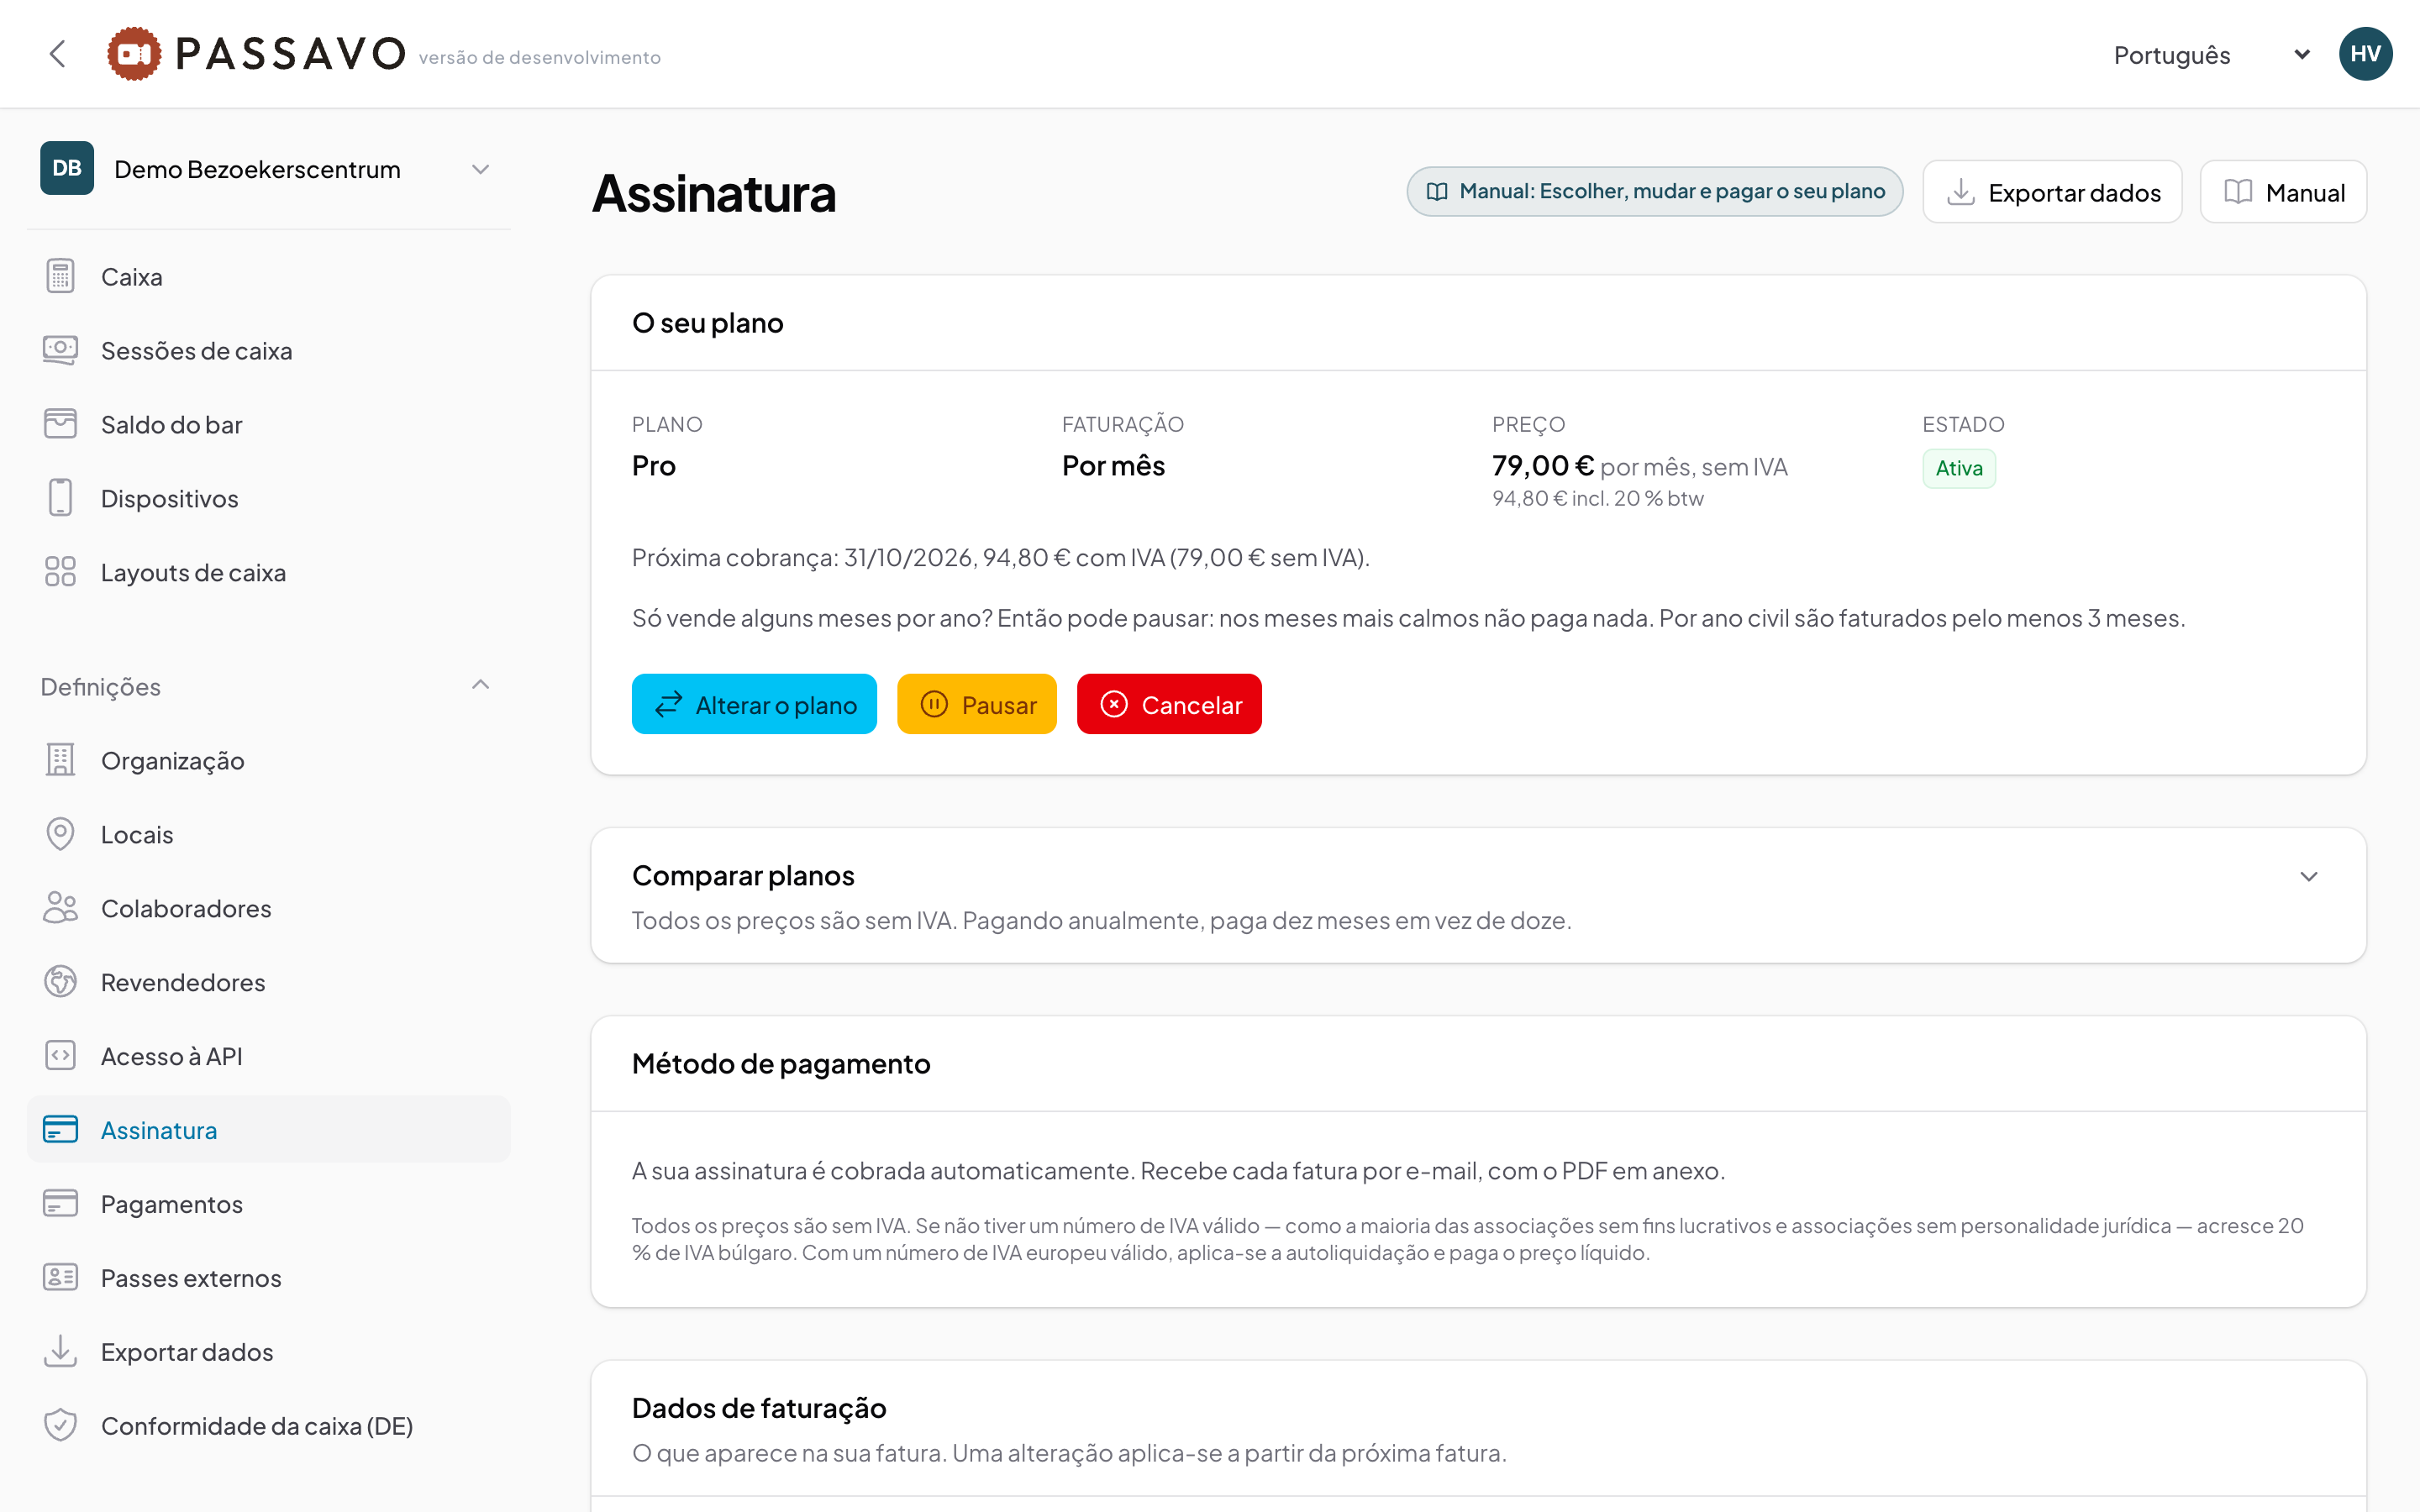The width and height of the screenshot is (2420, 1512).
Task: Open the Português language dropdown
Action: [x=2212, y=55]
